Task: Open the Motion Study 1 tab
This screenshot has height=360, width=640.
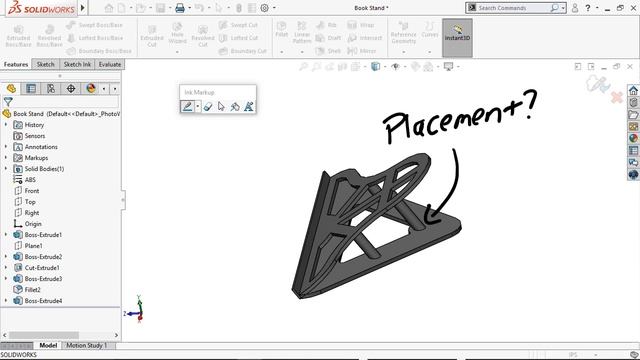Action: coord(86,345)
